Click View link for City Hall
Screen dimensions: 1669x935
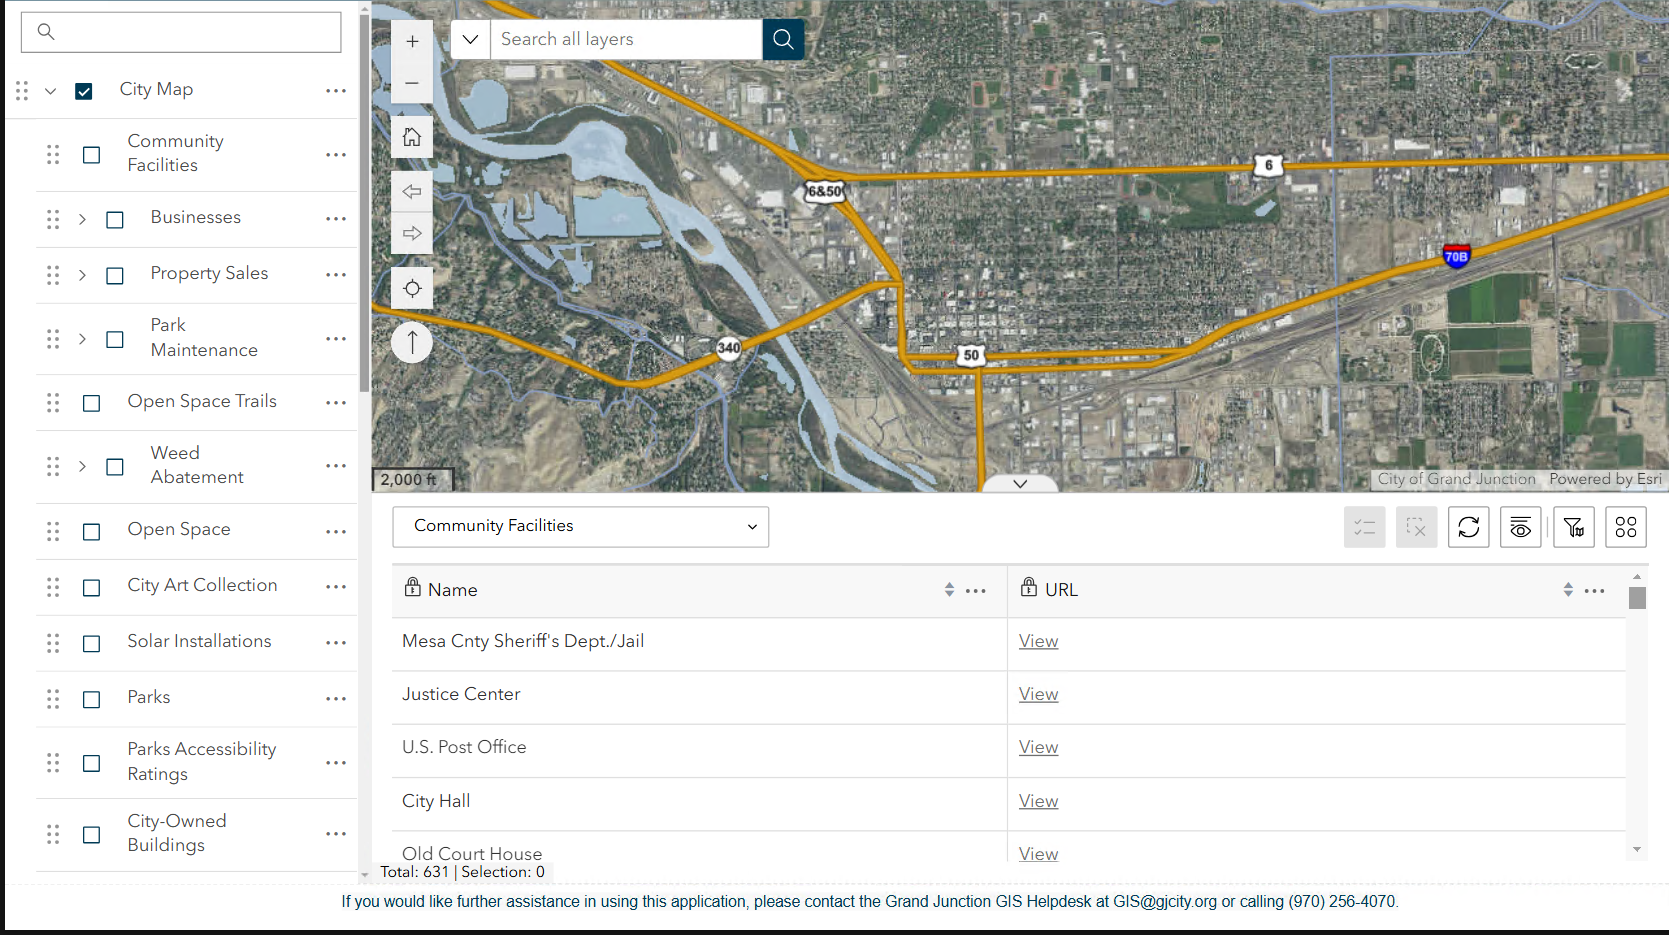click(1038, 800)
